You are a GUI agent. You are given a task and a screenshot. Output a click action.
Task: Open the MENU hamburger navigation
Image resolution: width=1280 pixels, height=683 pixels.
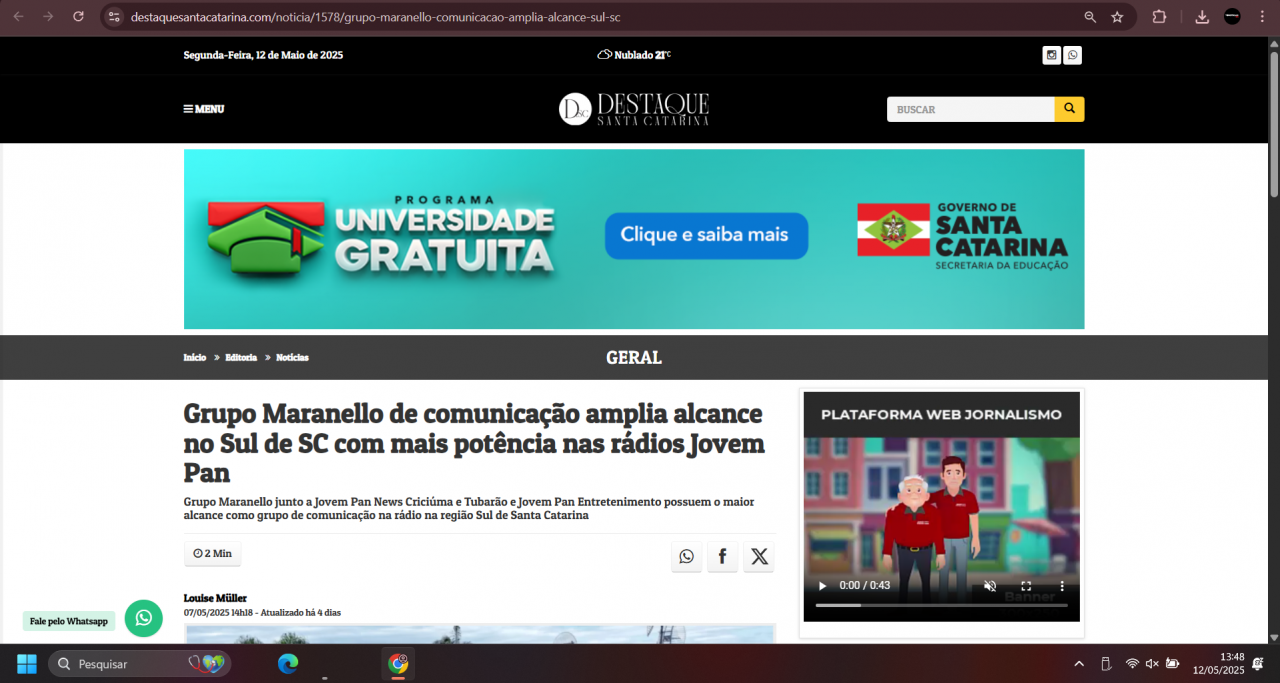(x=204, y=109)
